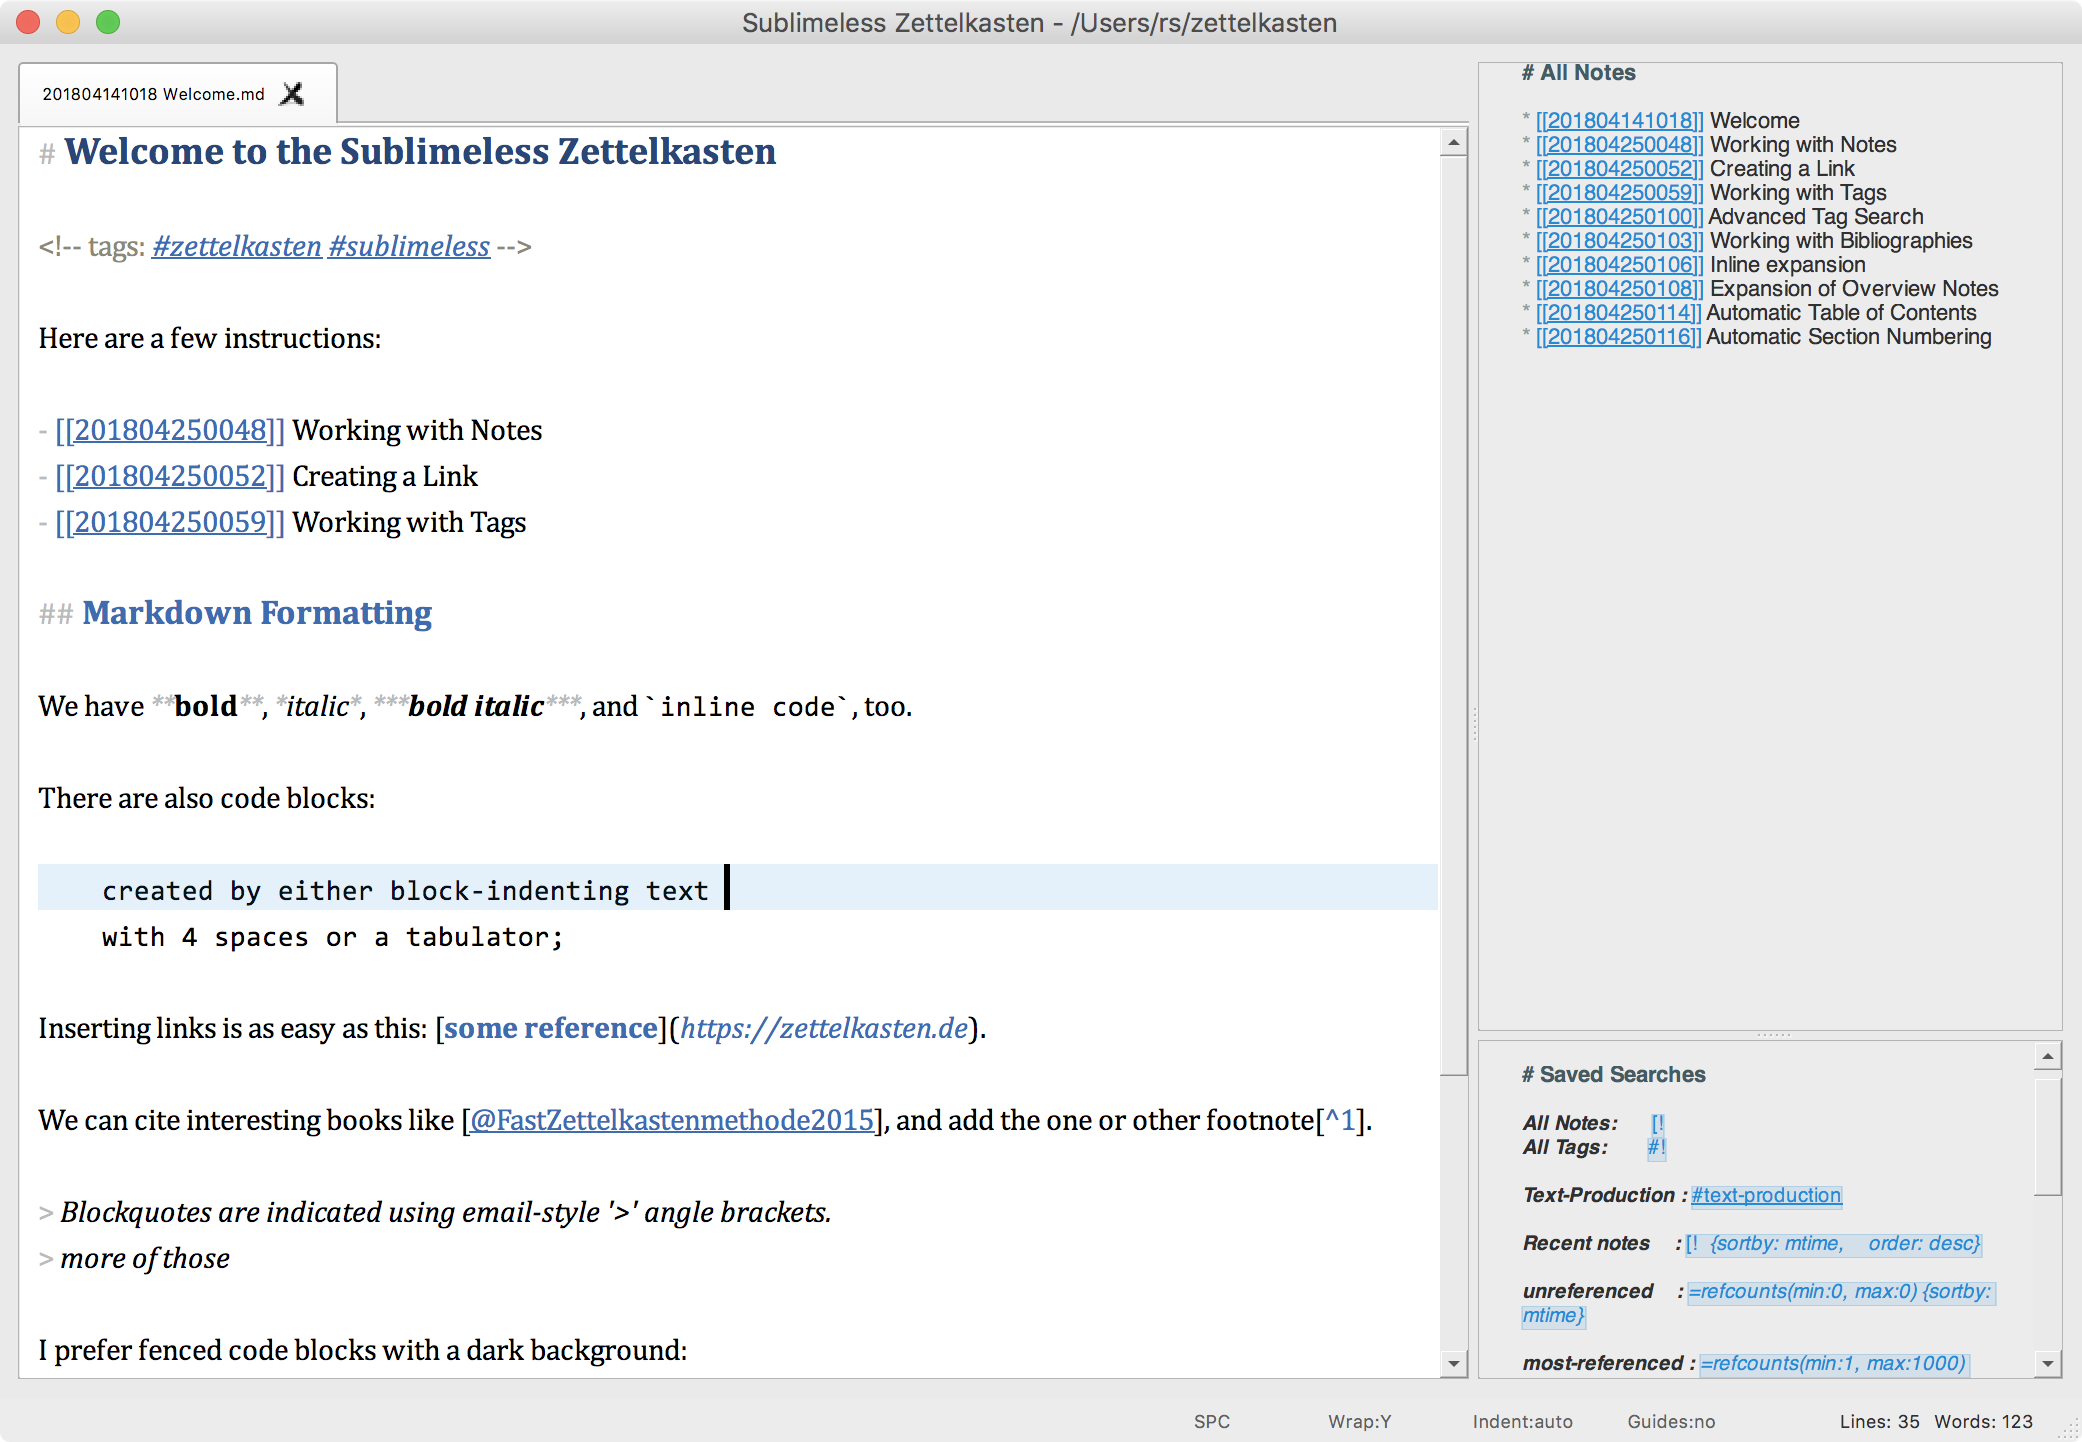Toggle the Guides:no status bar indicator
Image resolution: width=2082 pixels, height=1442 pixels.
(x=1670, y=1421)
